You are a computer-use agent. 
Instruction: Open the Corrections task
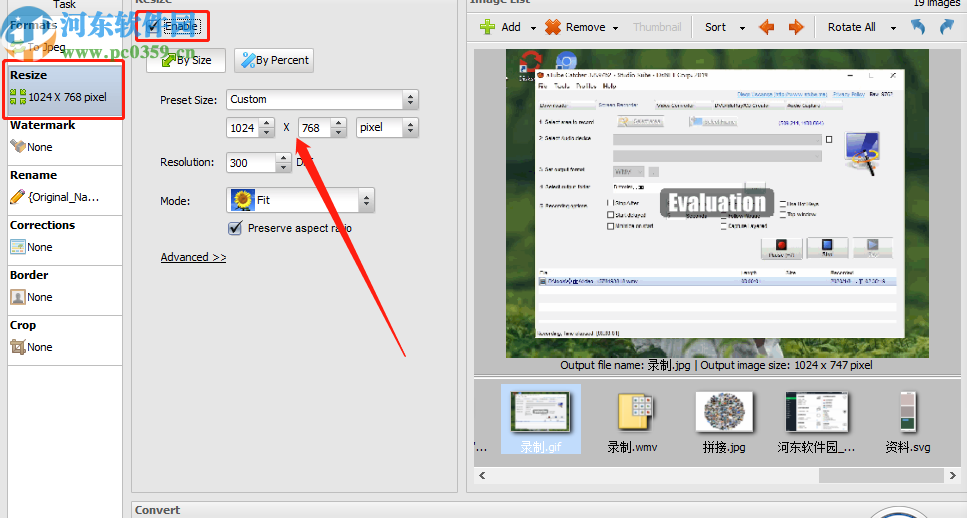pyautogui.click(x=65, y=240)
